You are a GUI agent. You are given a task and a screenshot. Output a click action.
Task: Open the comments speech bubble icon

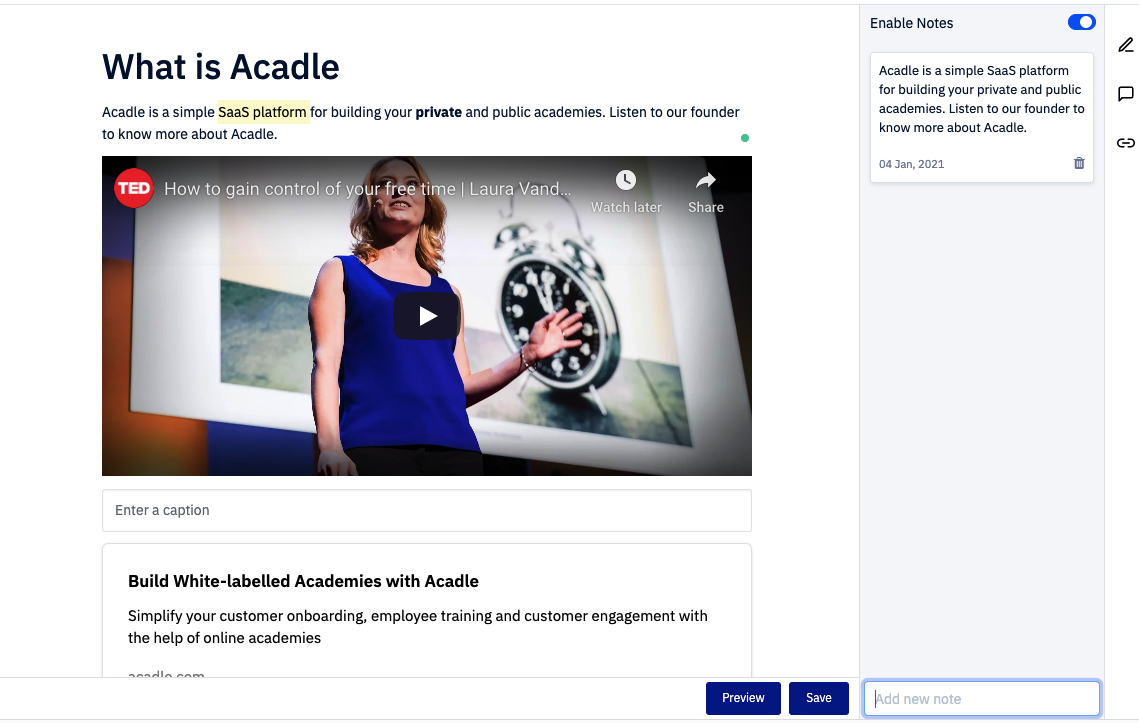[x=1125, y=94]
